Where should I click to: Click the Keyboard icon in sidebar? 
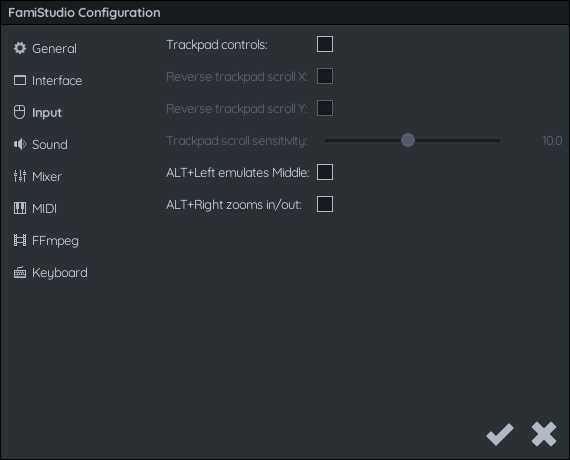pyautogui.click(x=20, y=272)
